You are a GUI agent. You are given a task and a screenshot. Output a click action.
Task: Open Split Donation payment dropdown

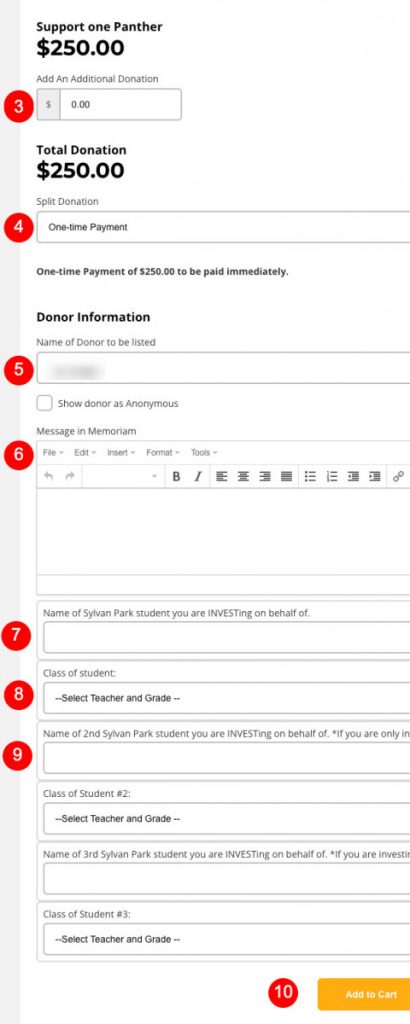coord(223,227)
